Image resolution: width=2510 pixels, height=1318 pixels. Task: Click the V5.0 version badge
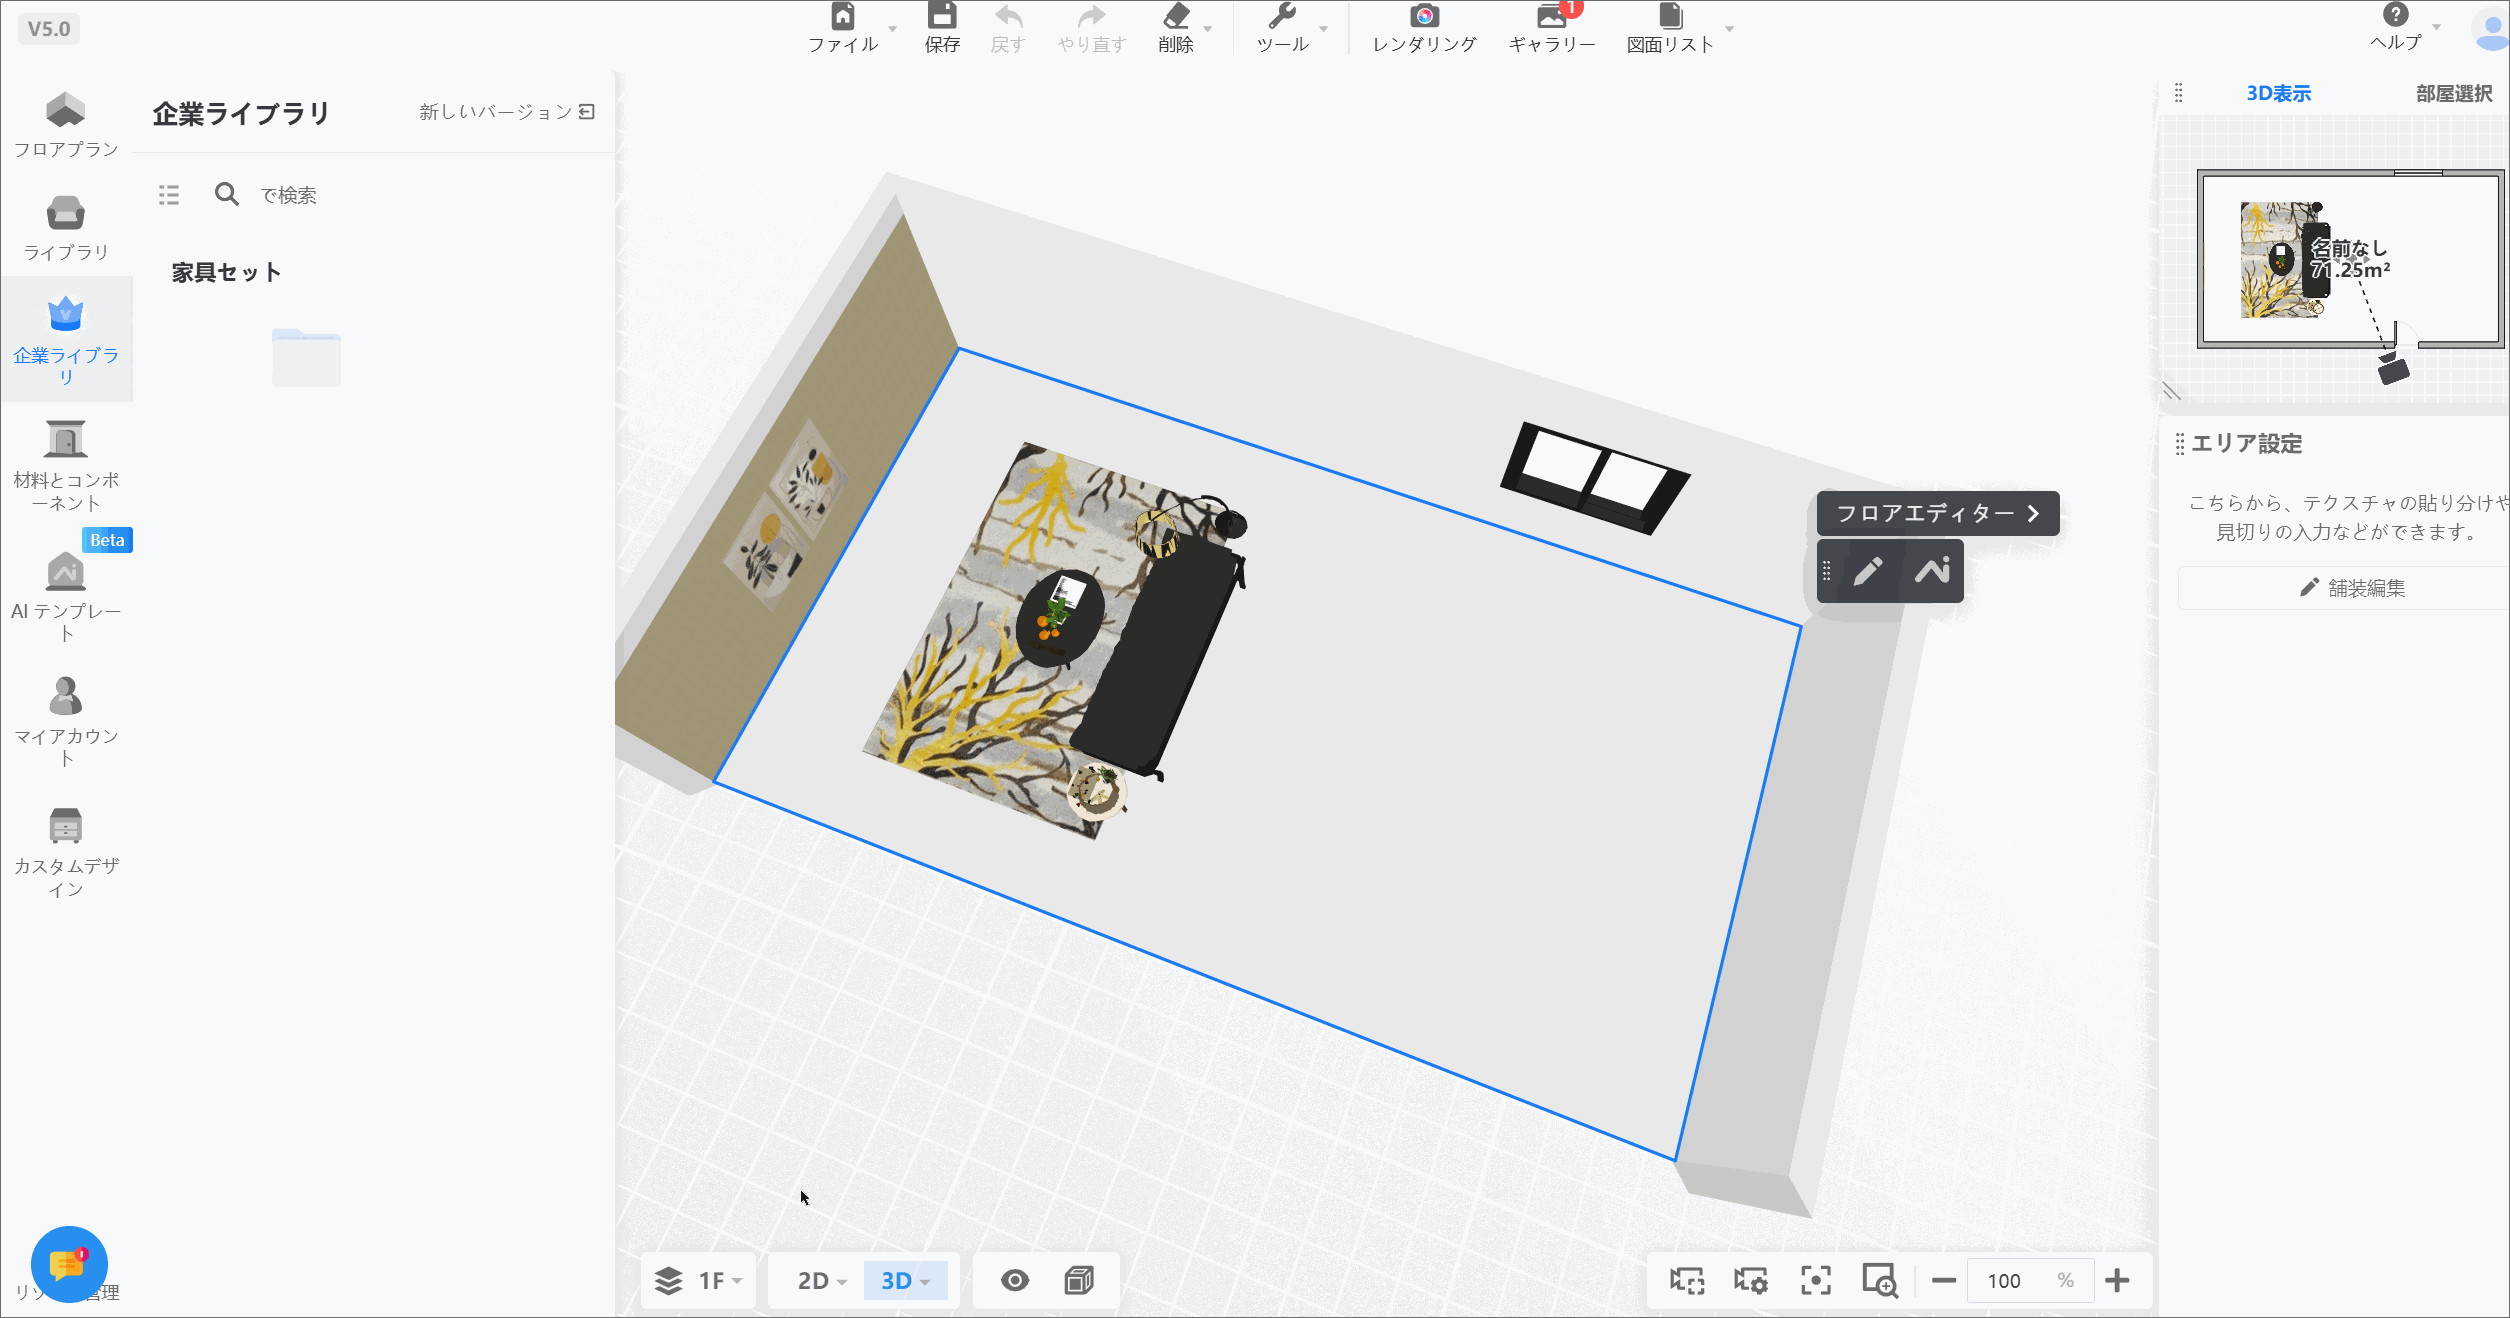click(49, 28)
